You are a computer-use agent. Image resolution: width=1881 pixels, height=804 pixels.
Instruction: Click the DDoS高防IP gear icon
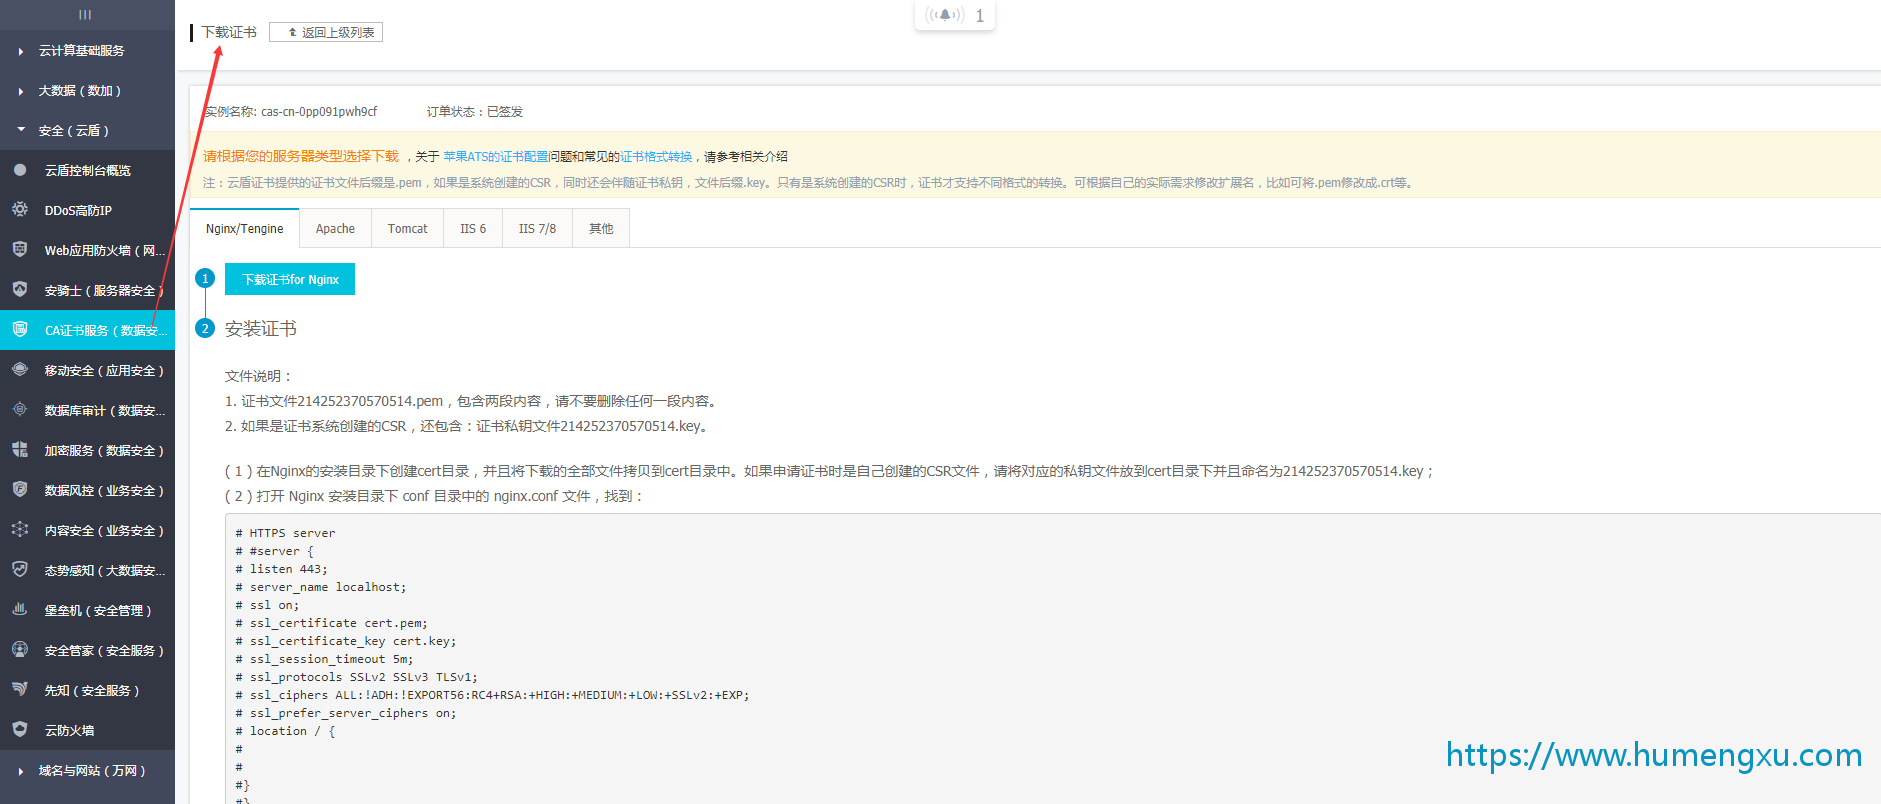[x=20, y=210]
